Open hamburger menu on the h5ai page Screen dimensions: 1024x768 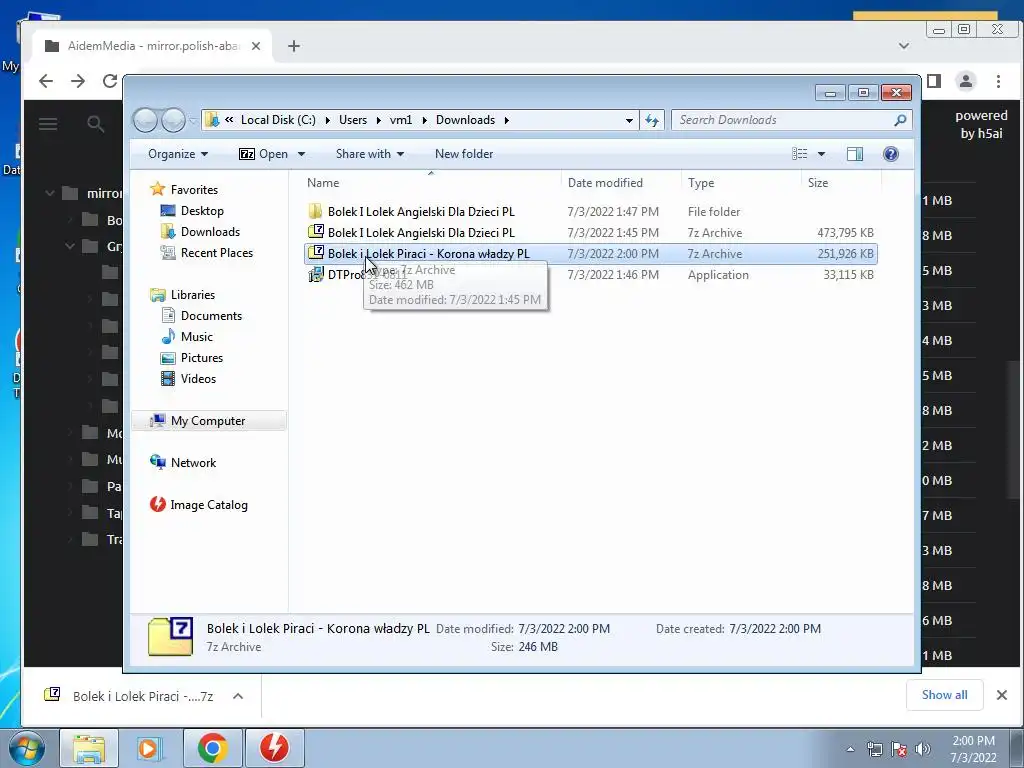tap(48, 124)
